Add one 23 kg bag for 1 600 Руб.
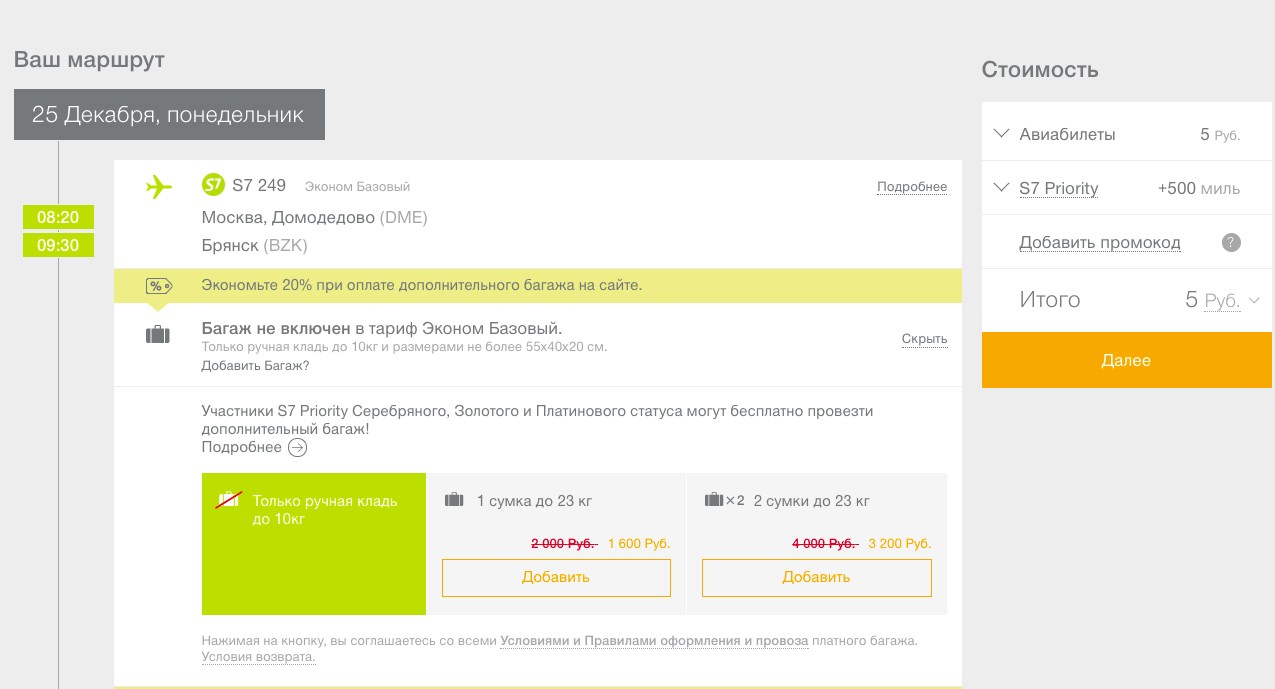The image size is (1275, 689). 556,577
